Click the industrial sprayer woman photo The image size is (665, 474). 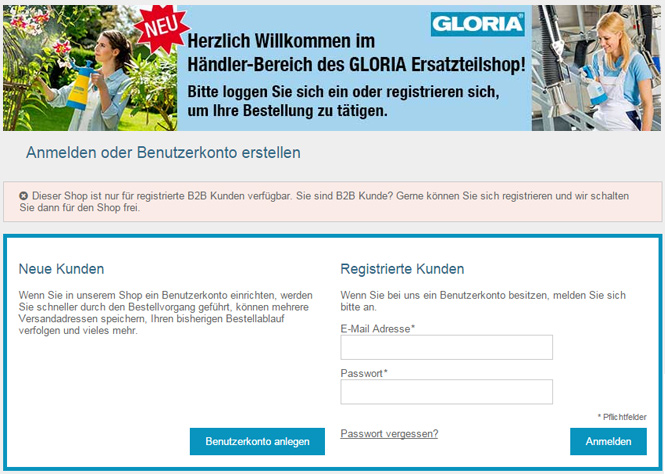[x=596, y=68]
